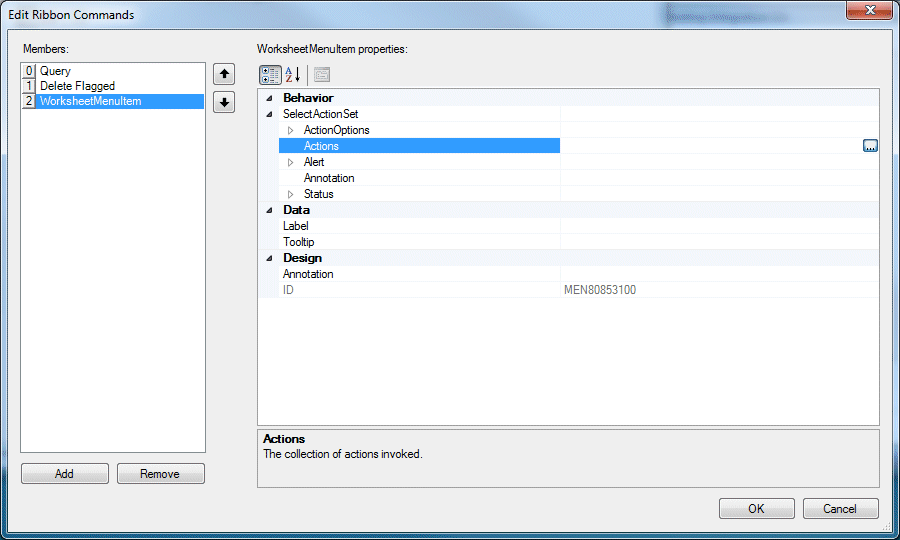The width and height of the screenshot is (900, 540).
Task: Switch property grid to Categorized view
Action: 270,75
